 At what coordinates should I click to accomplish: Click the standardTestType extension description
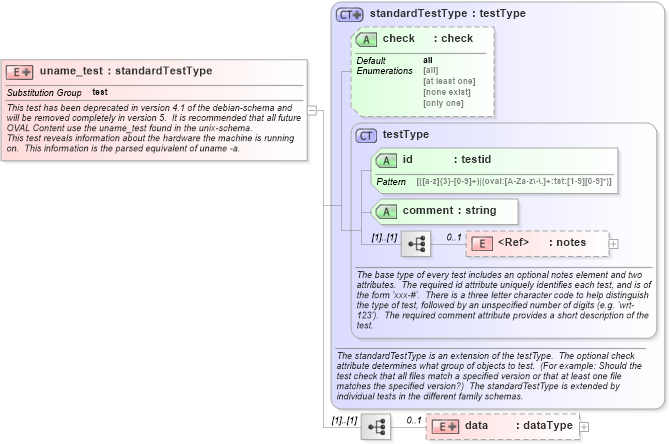coord(489,376)
